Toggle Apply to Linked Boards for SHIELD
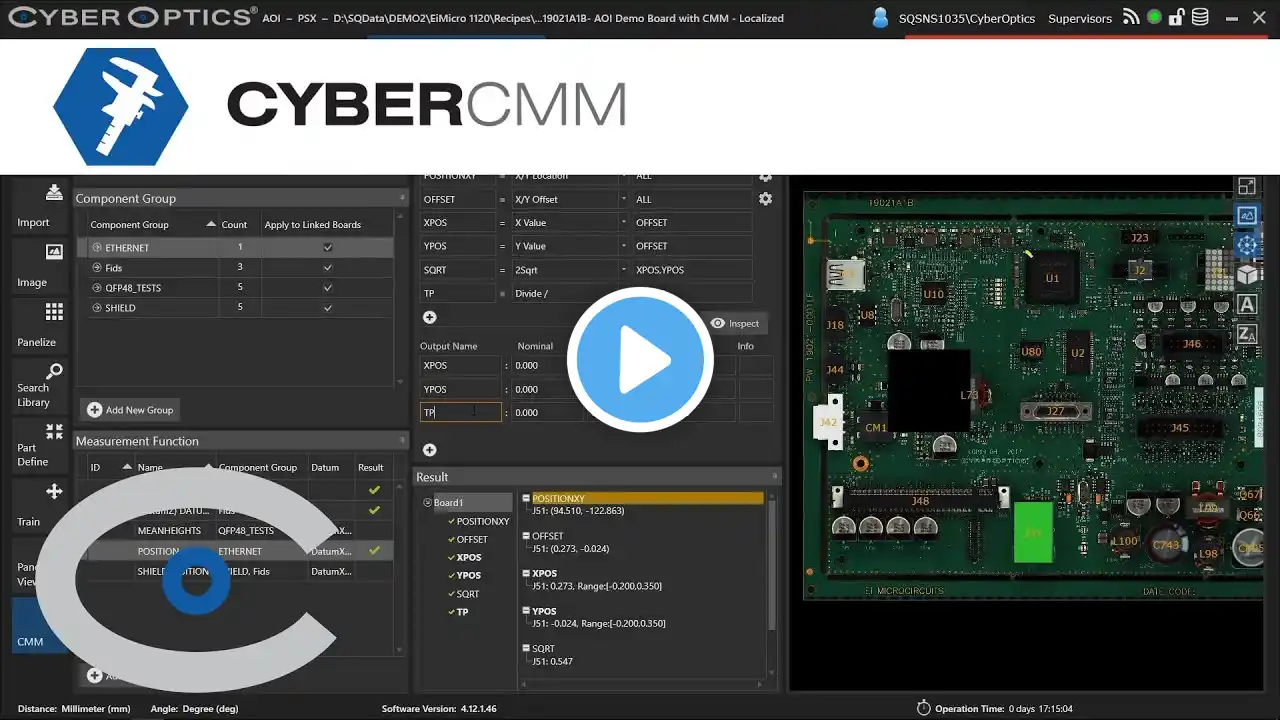Screen dimensions: 1280x720 (327, 307)
